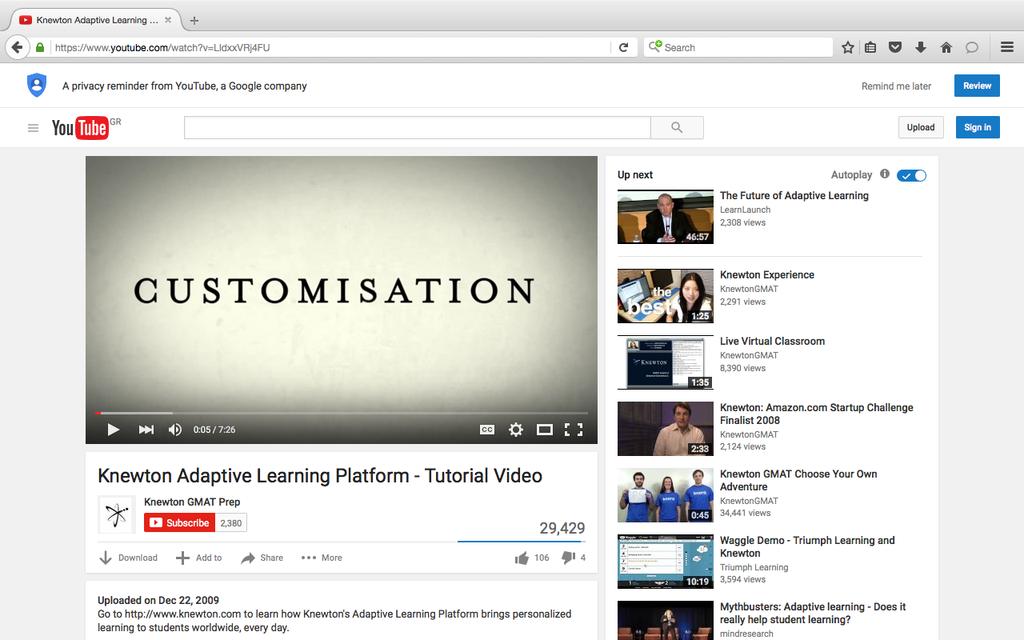The width and height of the screenshot is (1024, 640).
Task: Click the 2,380 subscriber count
Action: 231,522
